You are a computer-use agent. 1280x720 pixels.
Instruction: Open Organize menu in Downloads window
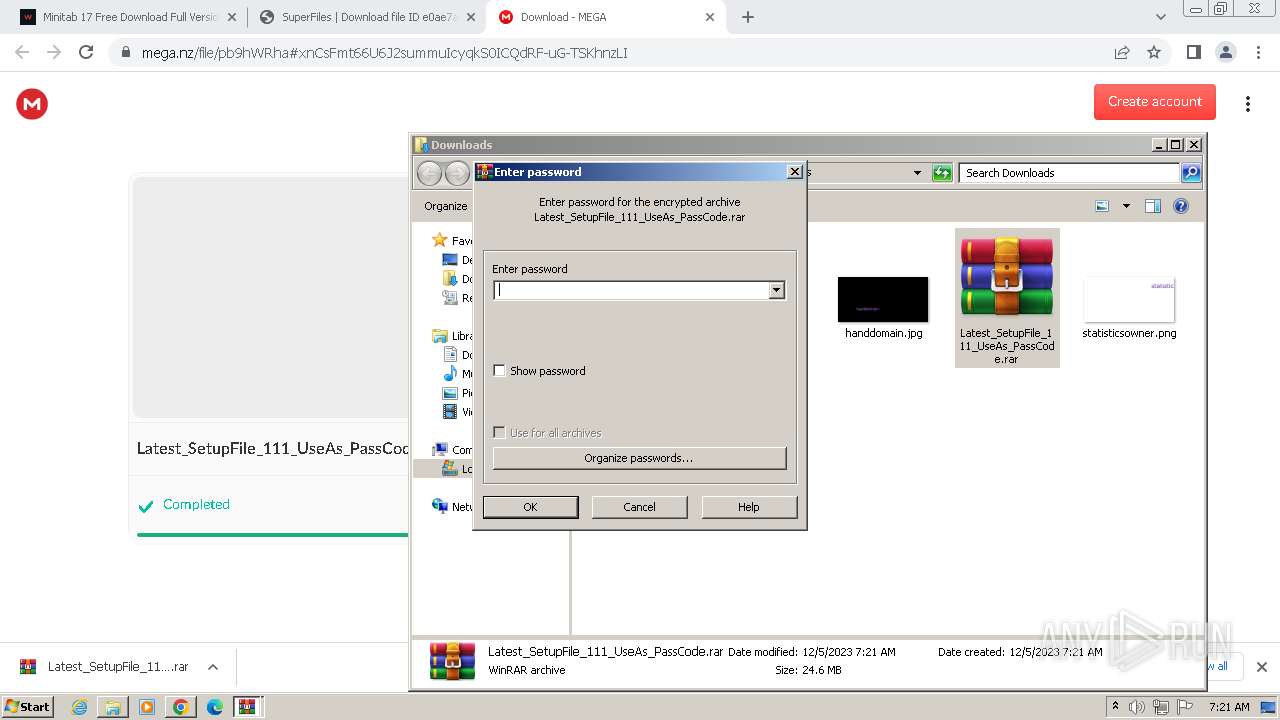pyautogui.click(x=446, y=206)
